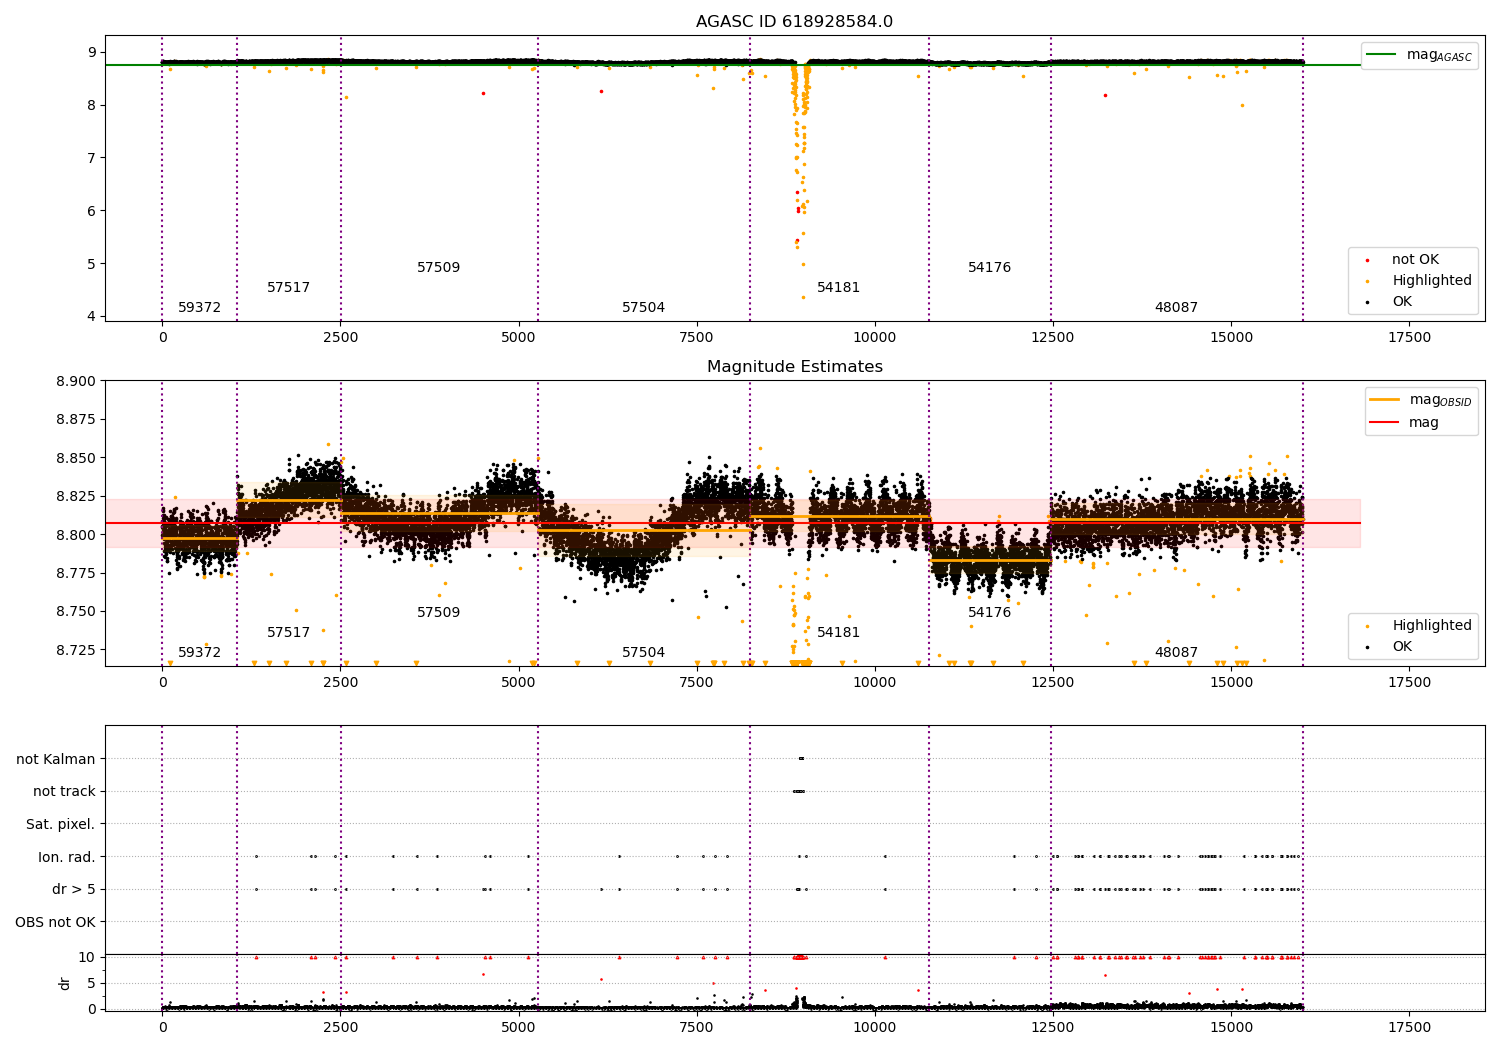Click the 'Sat. pixel.' row label
The width and height of the screenshot is (1500, 1050).
(61, 825)
